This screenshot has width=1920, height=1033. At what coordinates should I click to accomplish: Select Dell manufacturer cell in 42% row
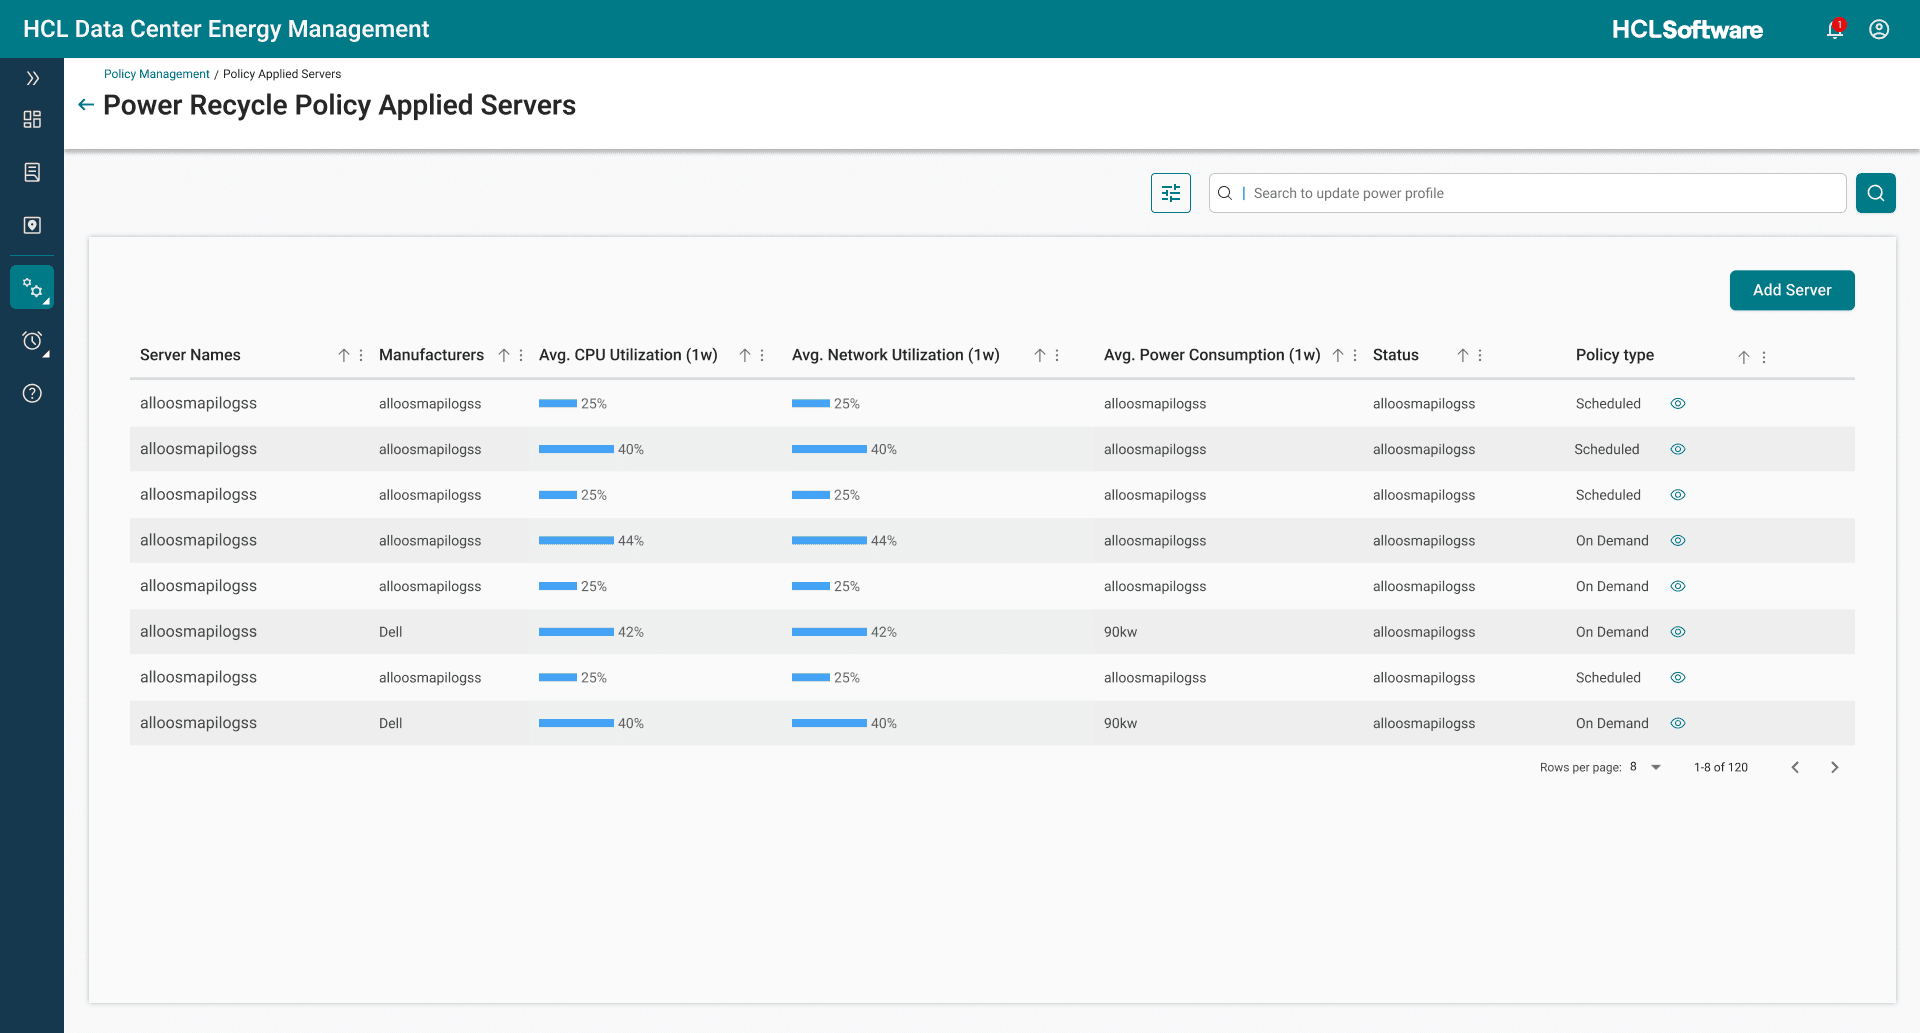[x=390, y=632]
